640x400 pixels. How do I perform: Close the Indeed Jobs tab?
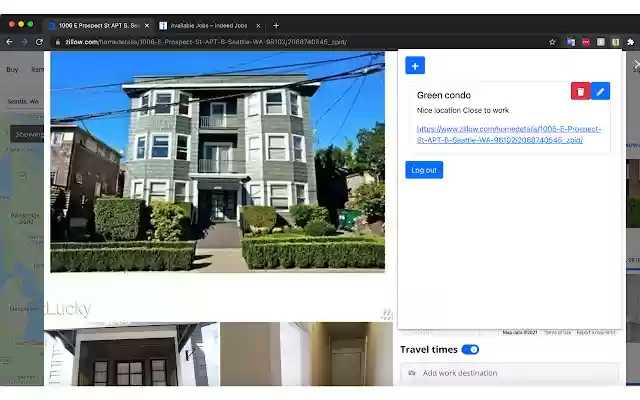click(258, 25)
